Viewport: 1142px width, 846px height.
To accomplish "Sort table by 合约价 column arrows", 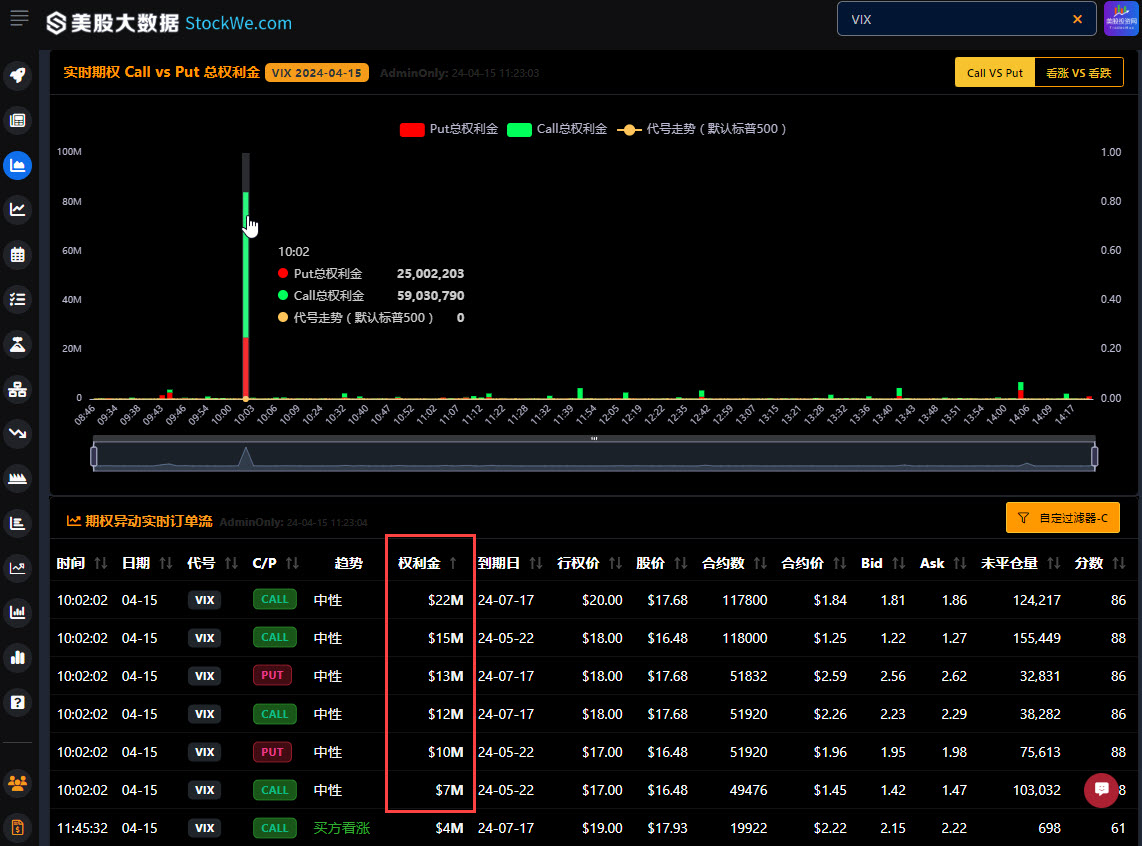I will coord(840,563).
